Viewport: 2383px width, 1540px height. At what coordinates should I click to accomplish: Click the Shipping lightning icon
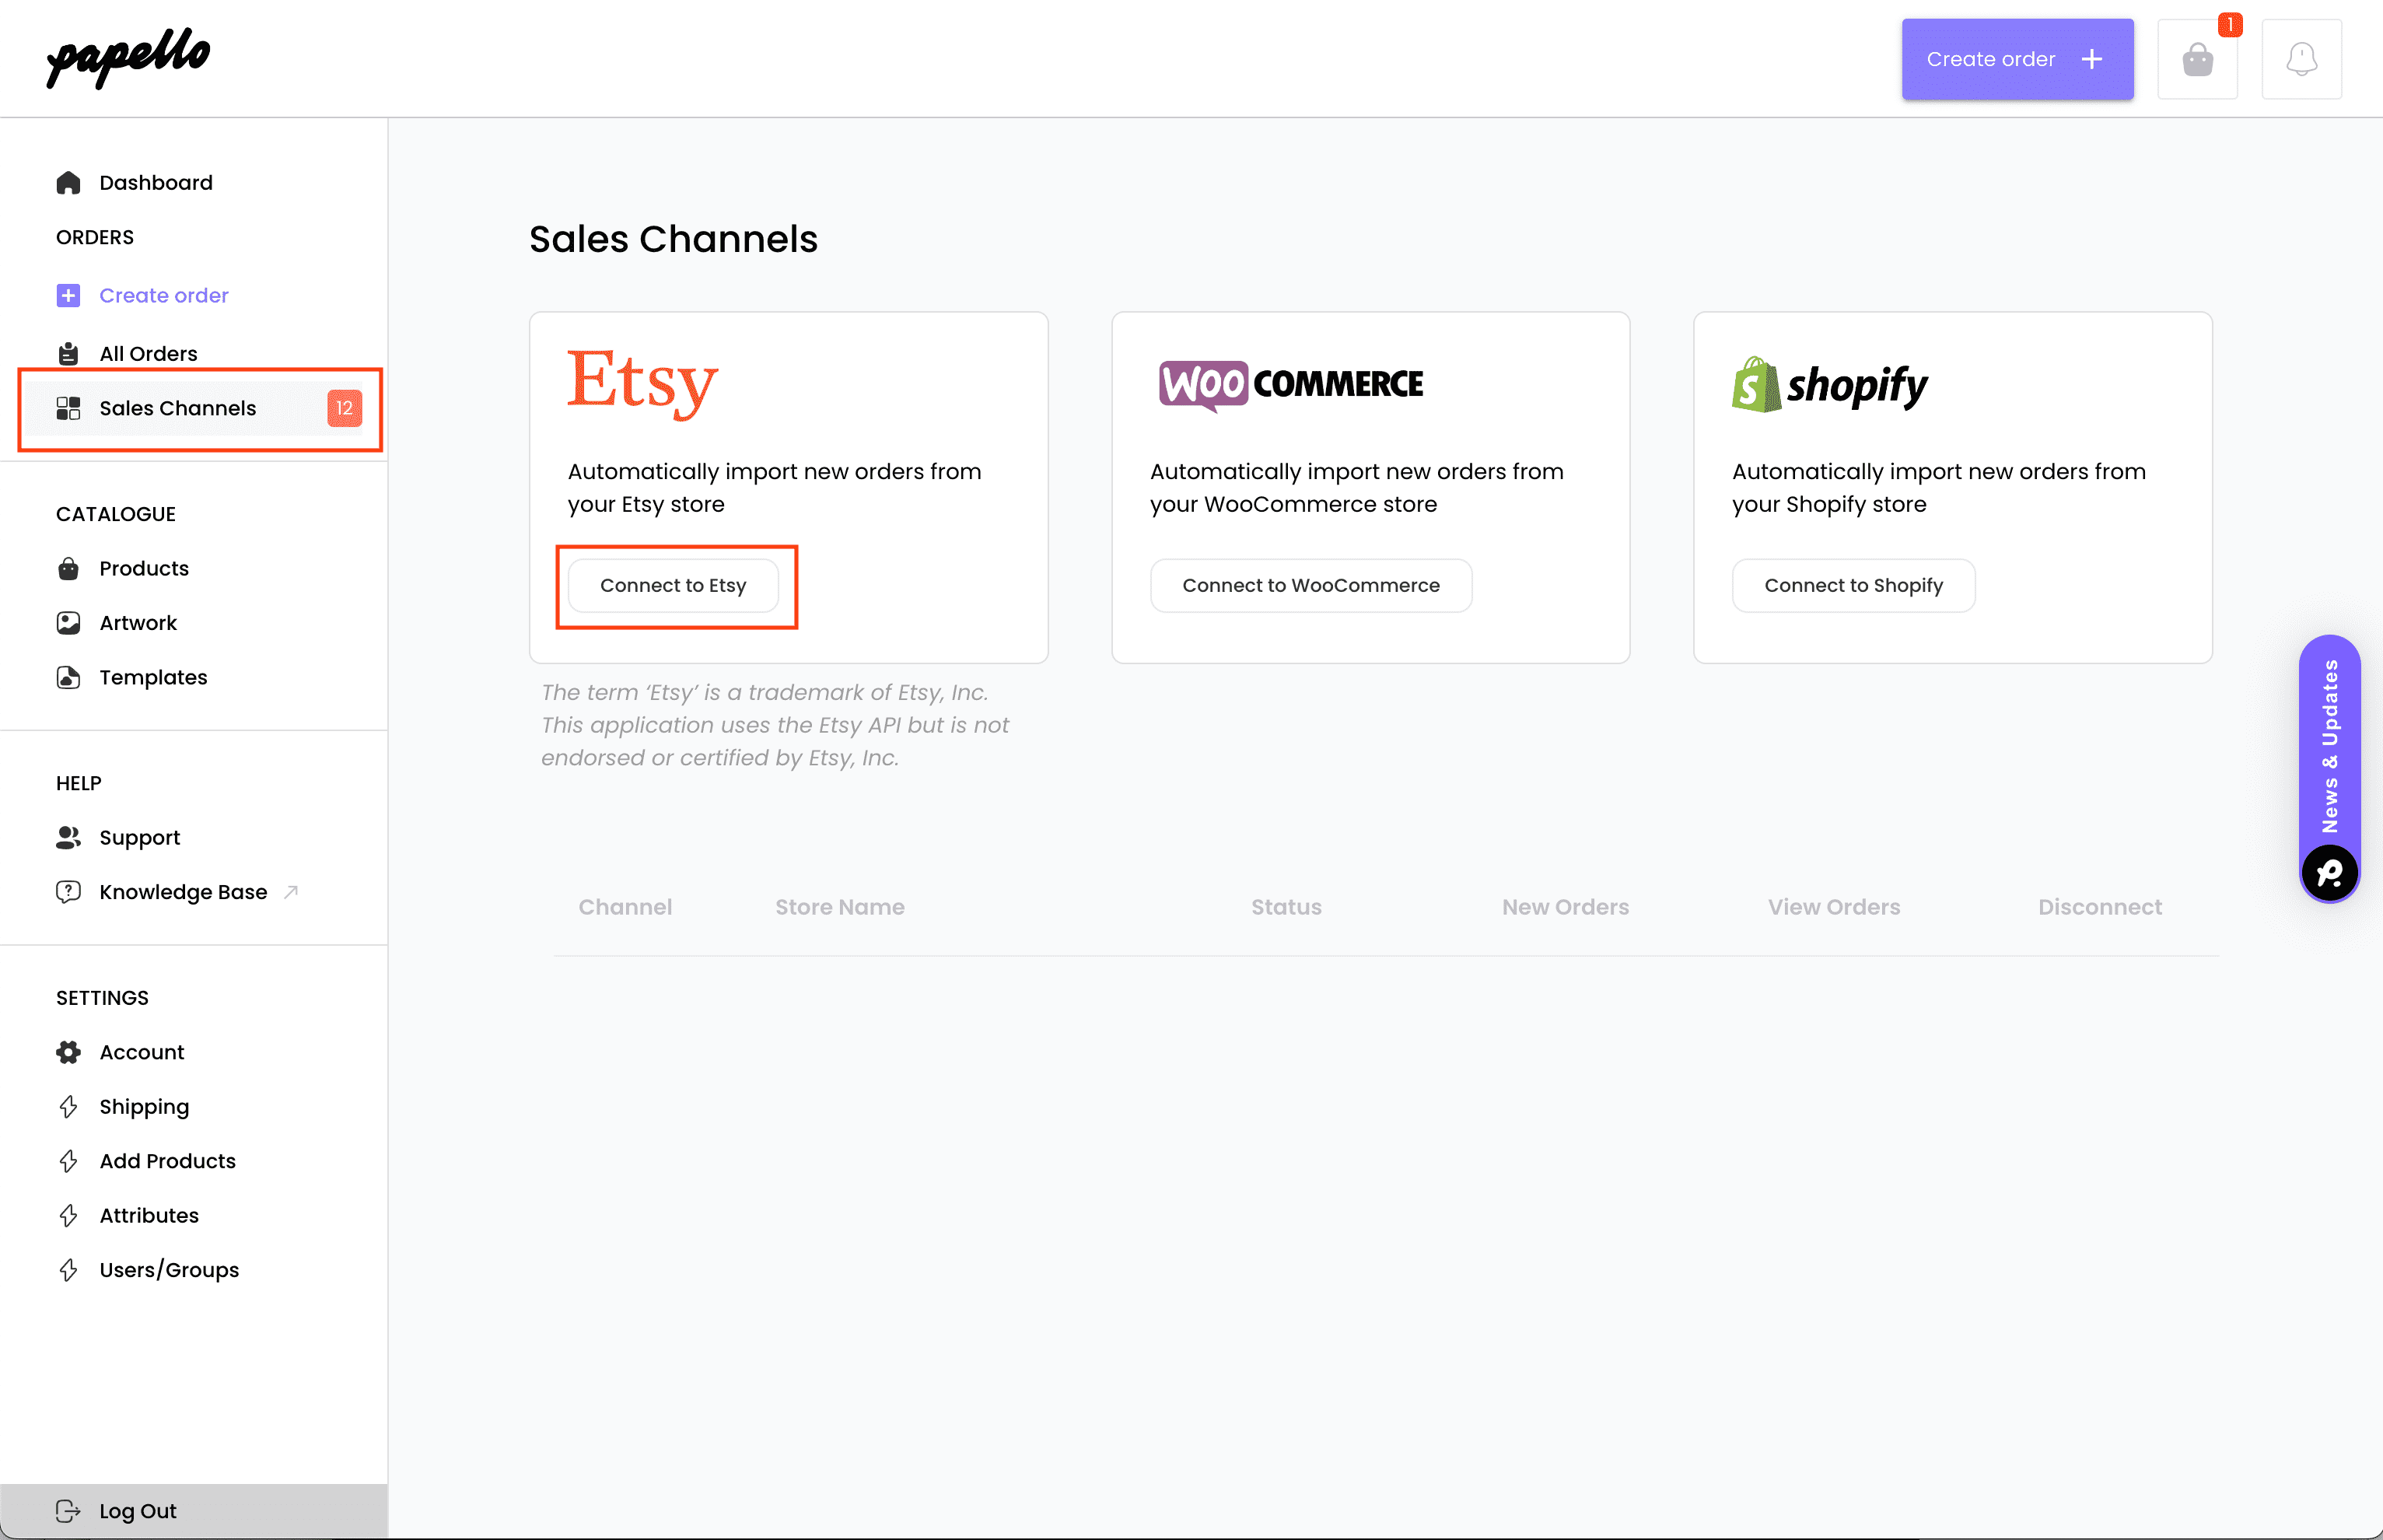(68, 1107)
